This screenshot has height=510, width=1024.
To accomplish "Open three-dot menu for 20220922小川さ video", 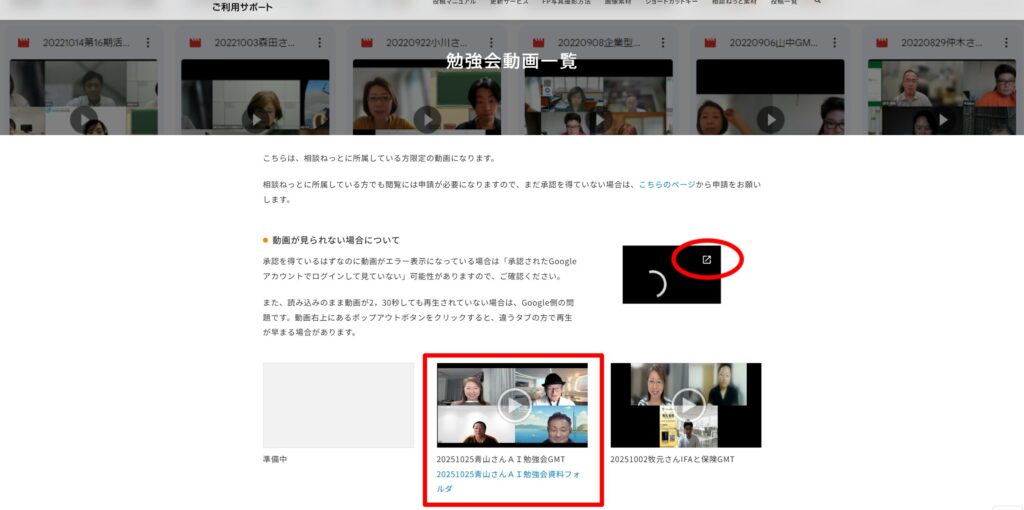I will click(491, 43).
